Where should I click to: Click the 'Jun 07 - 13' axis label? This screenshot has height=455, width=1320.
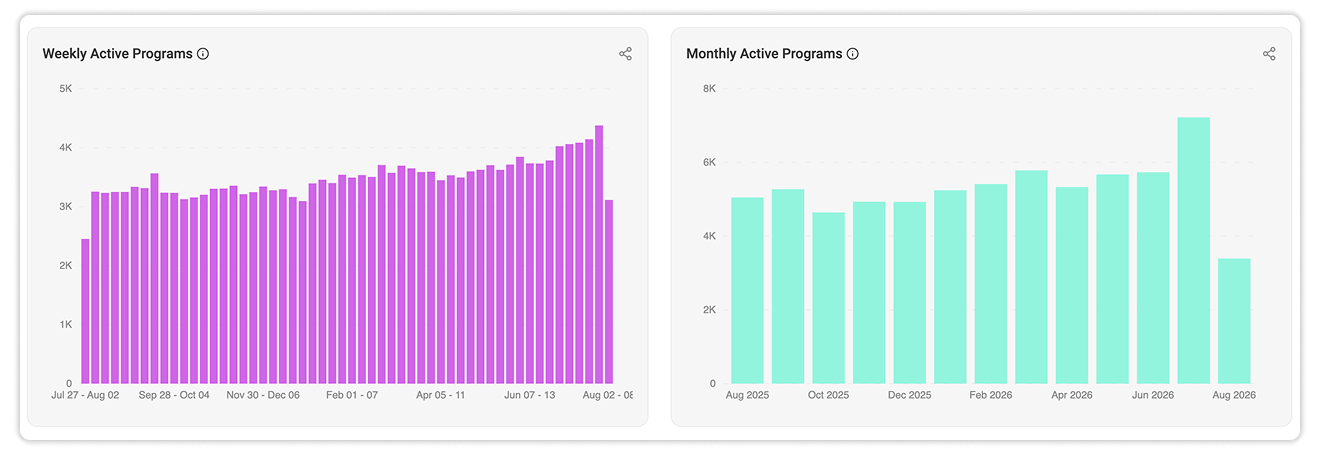coord(530,395)
